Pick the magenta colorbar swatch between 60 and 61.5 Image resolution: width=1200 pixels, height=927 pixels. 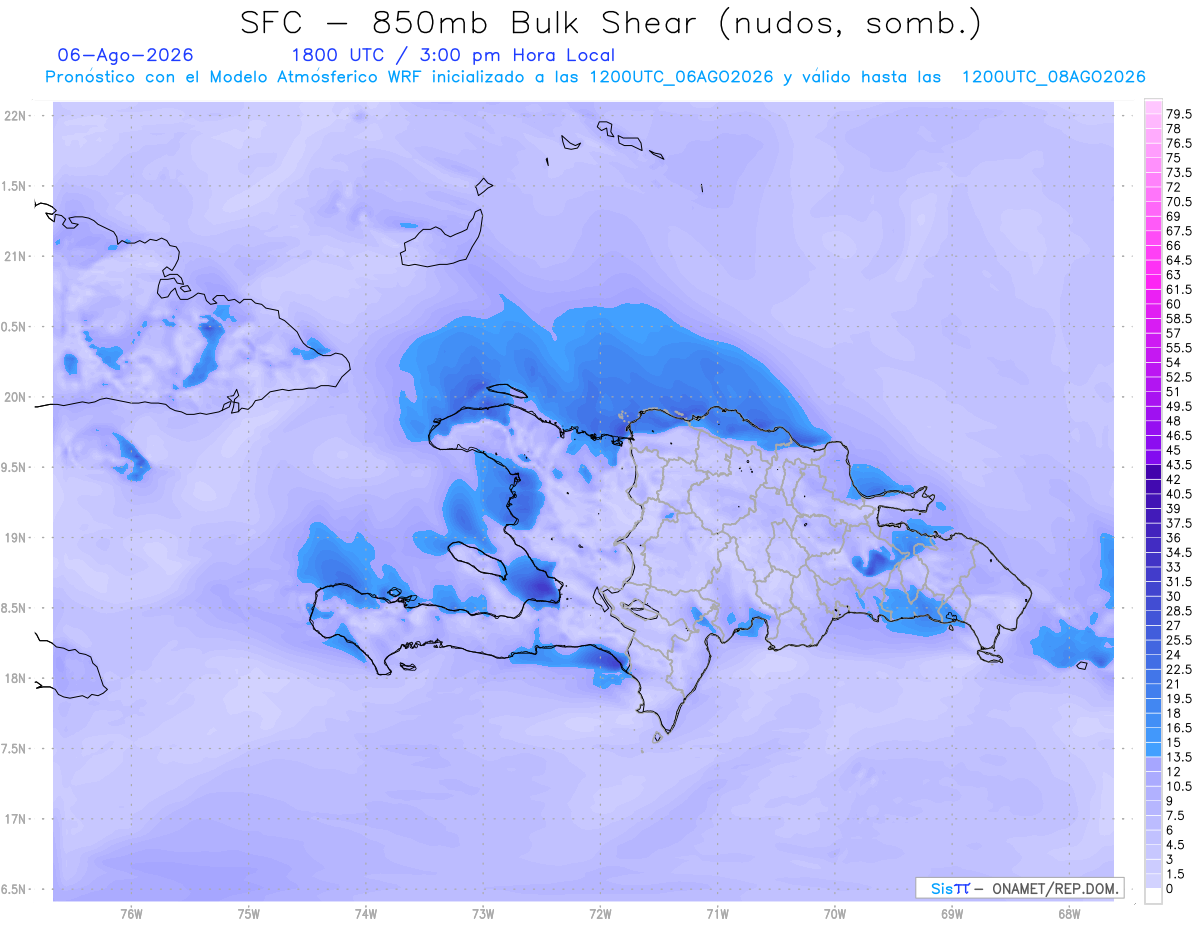point(1153,297)
